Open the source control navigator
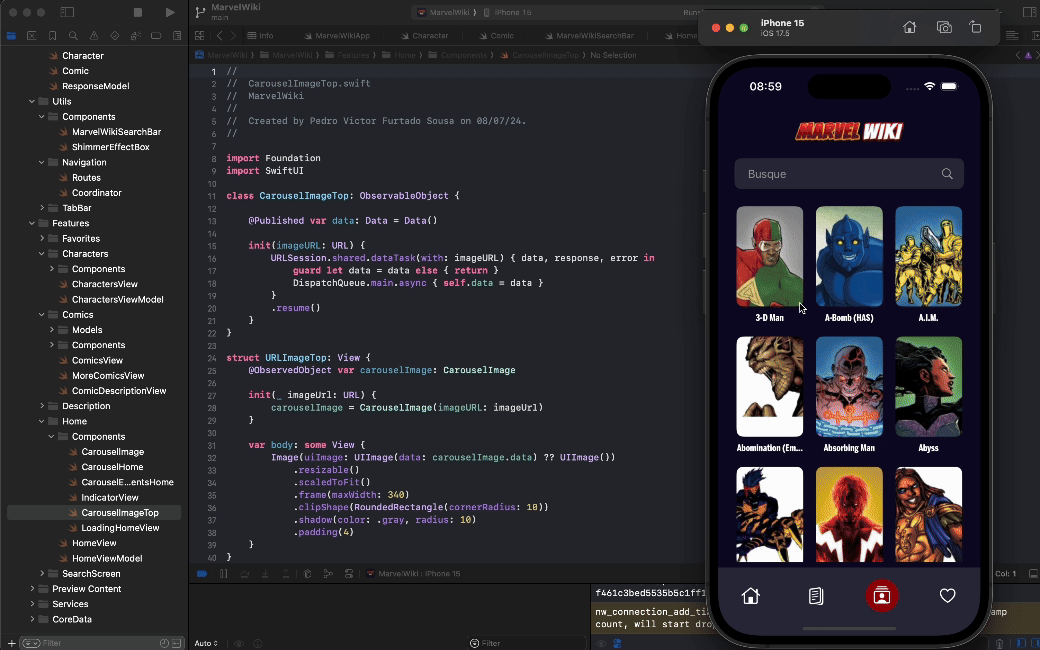This screenshot has height=650, width=1040. point(31,36)
